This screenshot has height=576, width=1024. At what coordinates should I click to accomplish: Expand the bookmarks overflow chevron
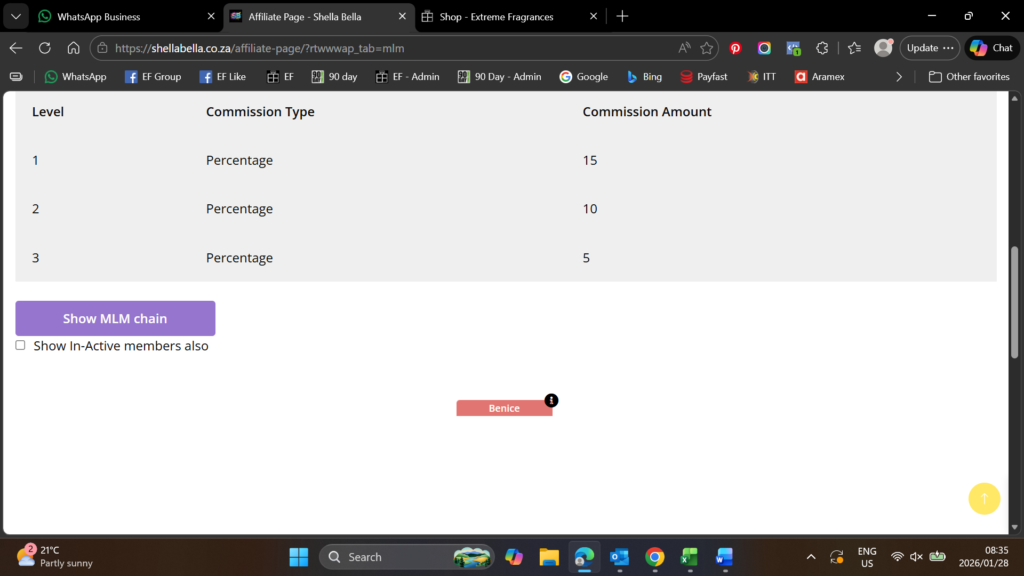click(x=899, y=77)
